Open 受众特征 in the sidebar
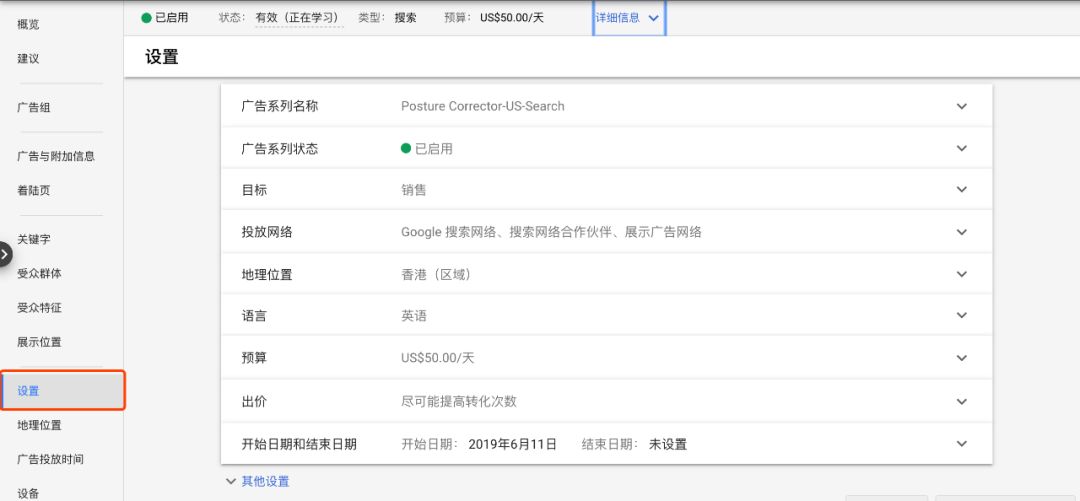This screenshot has width=1080, height=501. pyautogui.click(x=39, y=308)
